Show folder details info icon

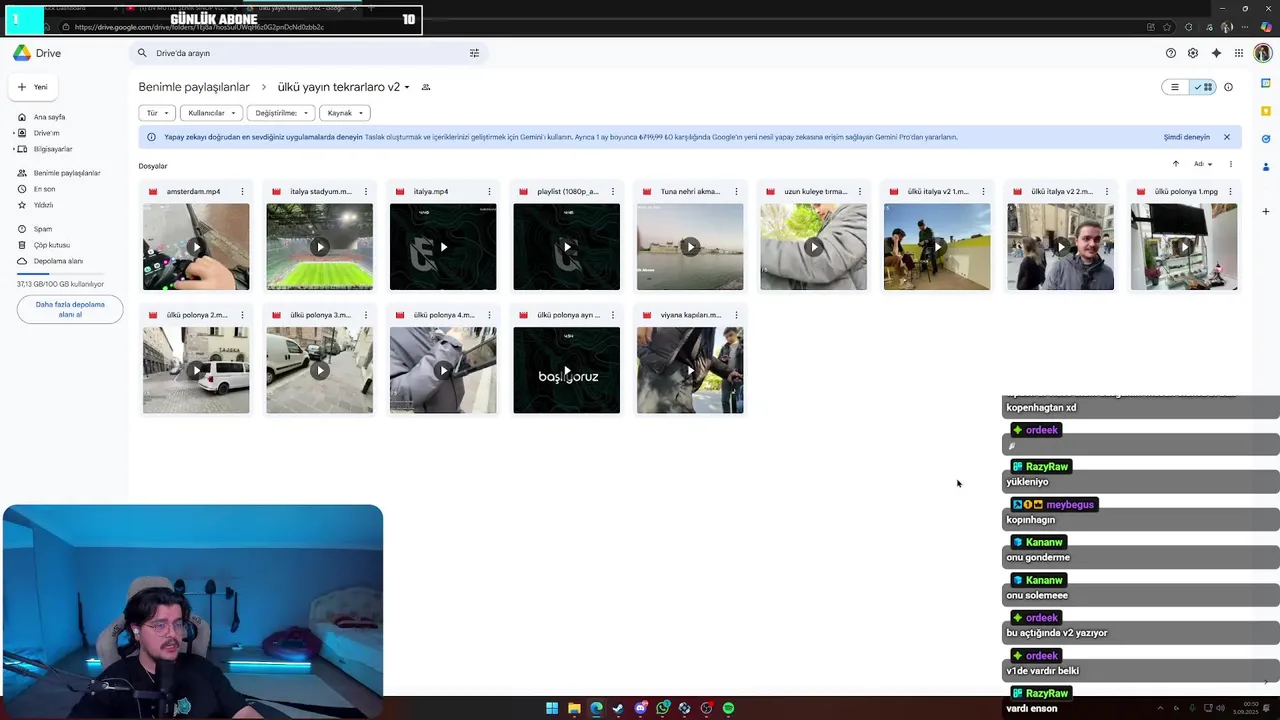click(x=1229, y=87)
